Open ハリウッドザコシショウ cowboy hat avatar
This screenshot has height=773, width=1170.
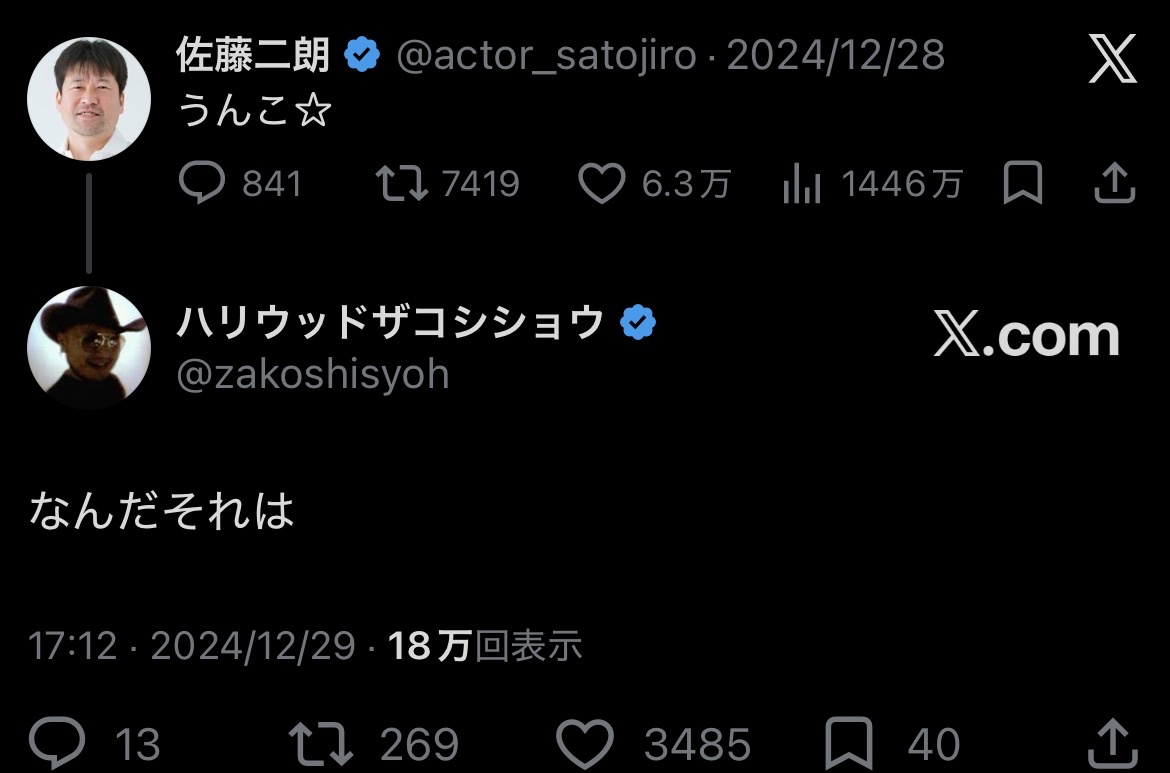[x=89, y=347]
